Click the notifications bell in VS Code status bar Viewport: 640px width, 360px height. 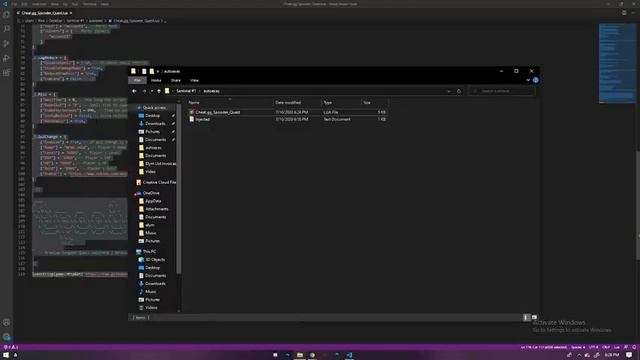pos(634,347)
